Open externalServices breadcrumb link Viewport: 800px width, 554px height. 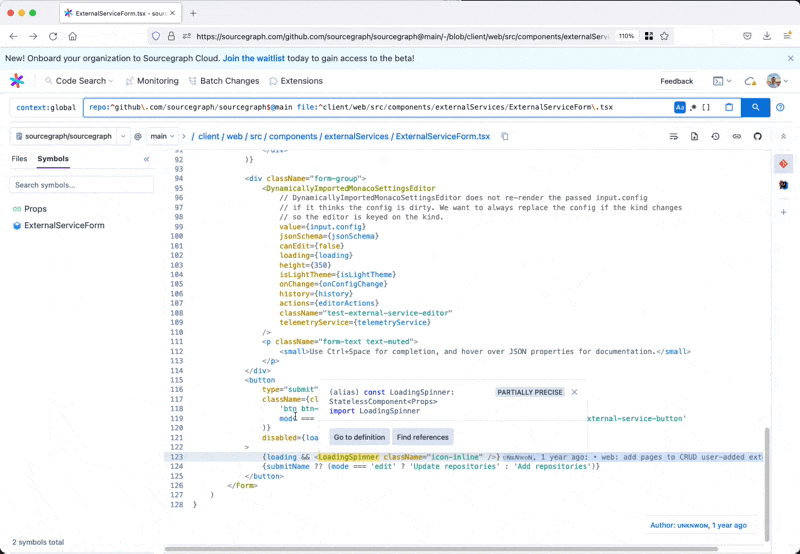click(356, 136)
